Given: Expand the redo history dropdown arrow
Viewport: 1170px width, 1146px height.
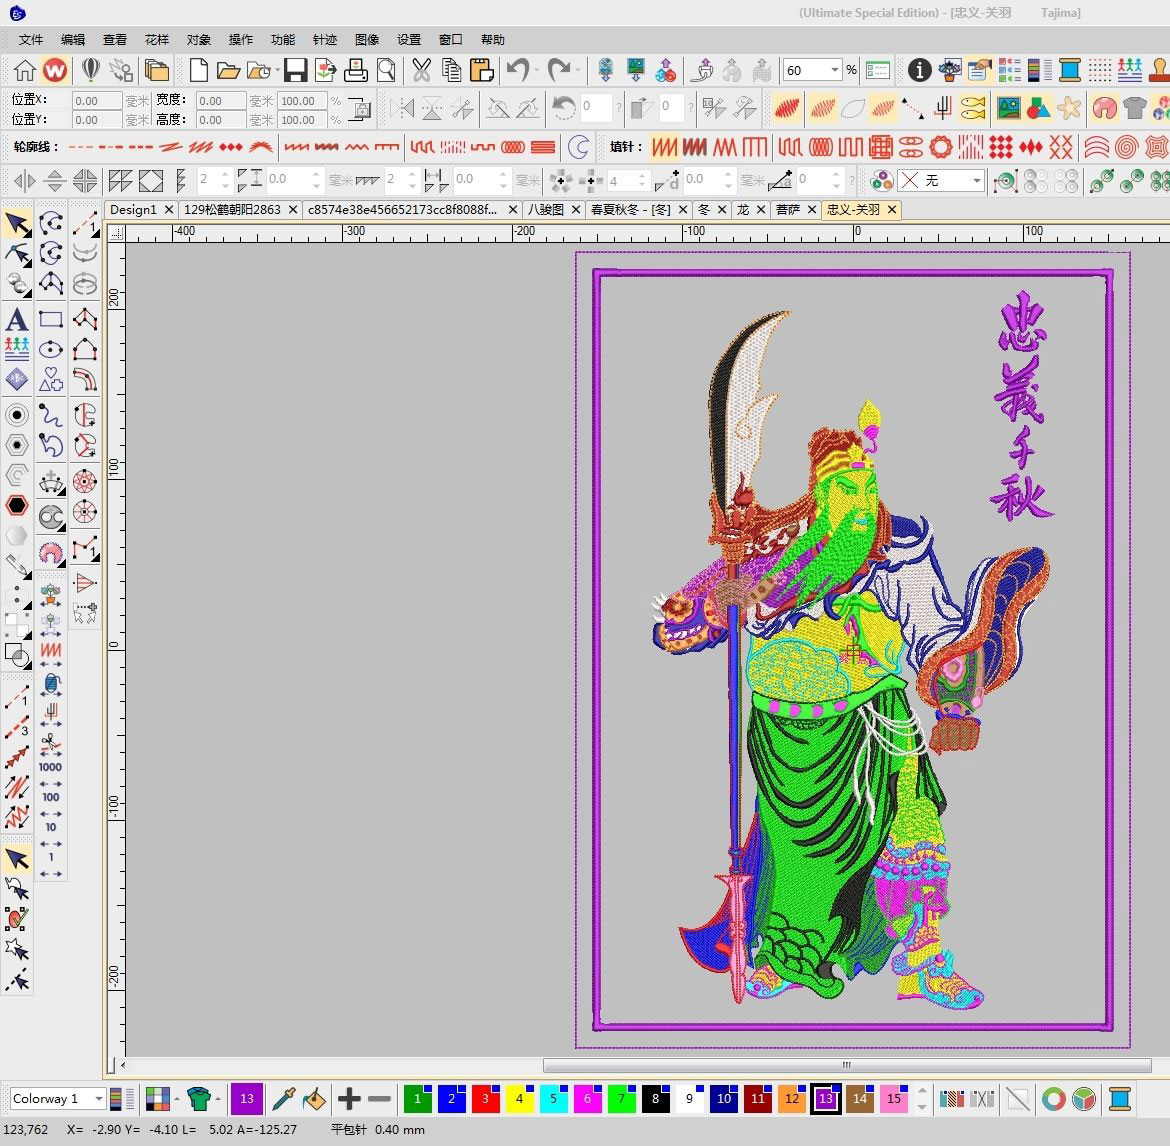Looking at the screenshot, I should click(x=578, y=71).
